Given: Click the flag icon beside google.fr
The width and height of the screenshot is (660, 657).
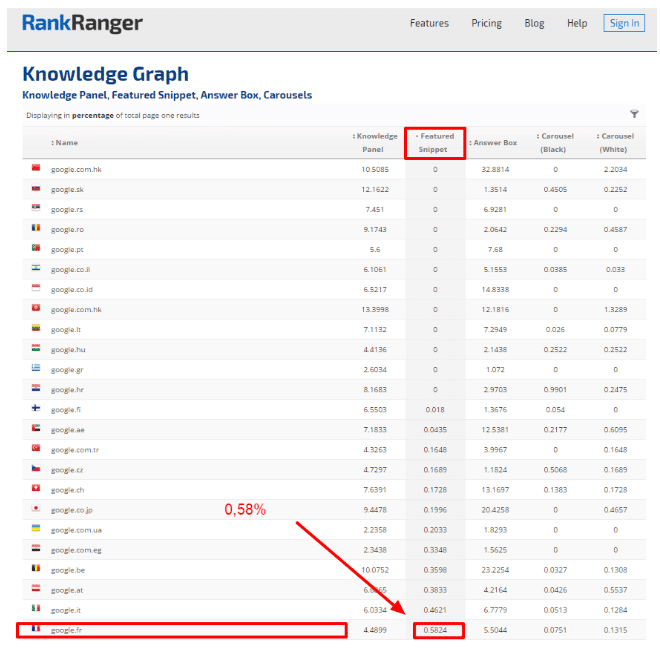Looking at the screenshot, I should (36, 629).
